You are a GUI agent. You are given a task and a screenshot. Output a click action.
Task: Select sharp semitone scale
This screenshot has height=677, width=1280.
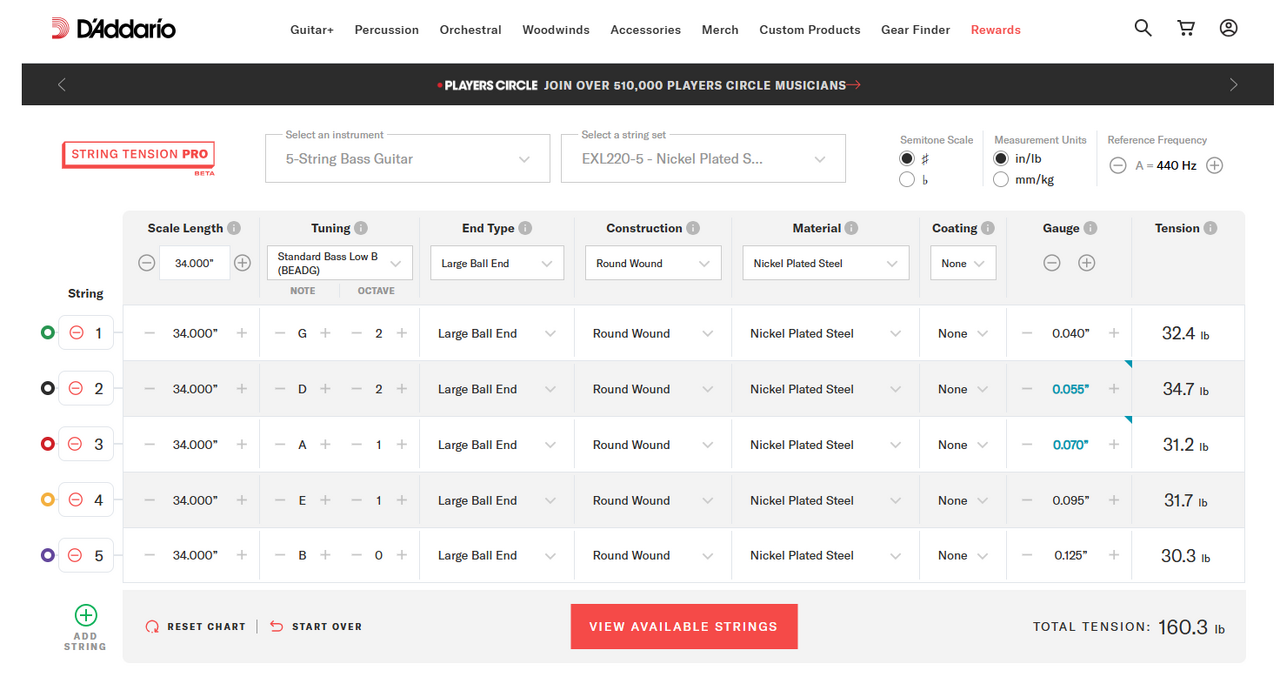click(907, 159)
